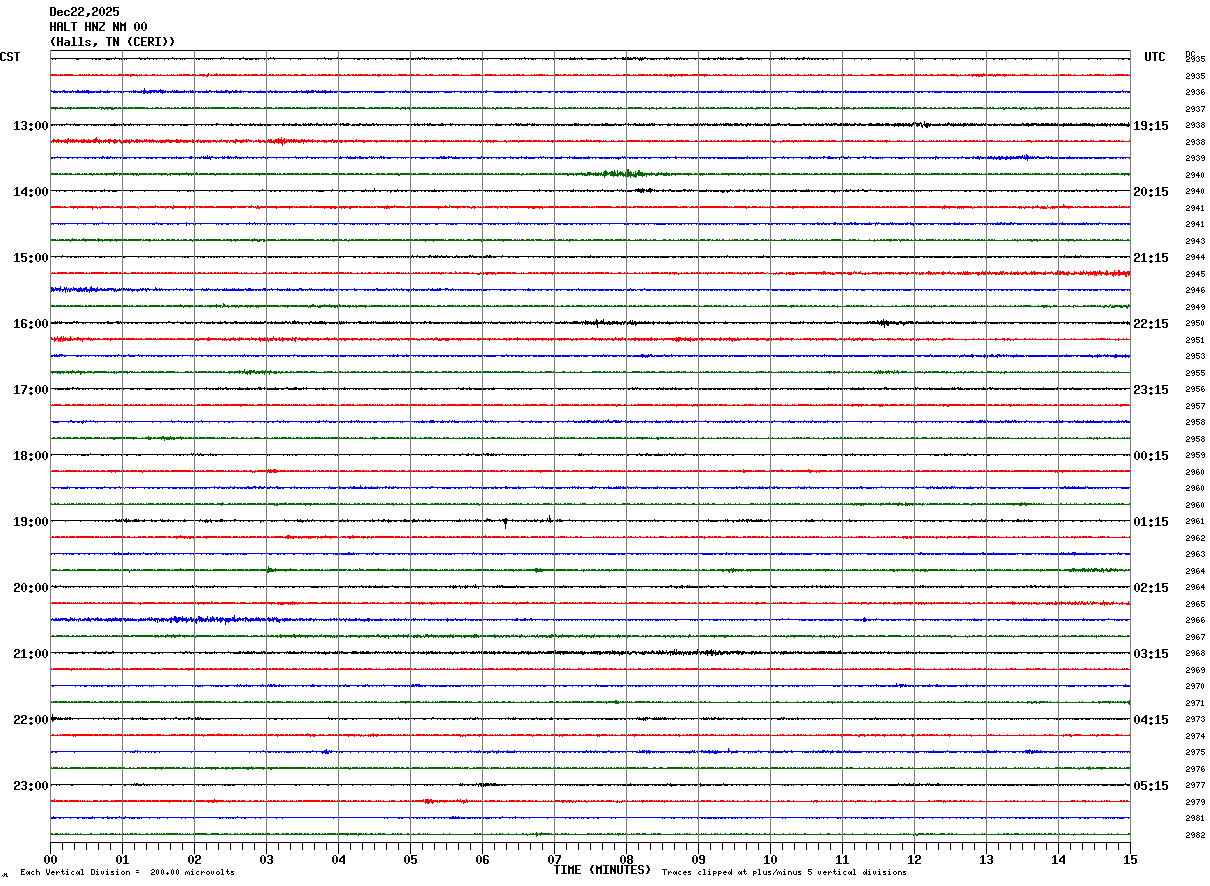Click the DC offset value '2966'
This screenshot has height=886, width=1210.
pyautogui.click(x=1195, y=620)
